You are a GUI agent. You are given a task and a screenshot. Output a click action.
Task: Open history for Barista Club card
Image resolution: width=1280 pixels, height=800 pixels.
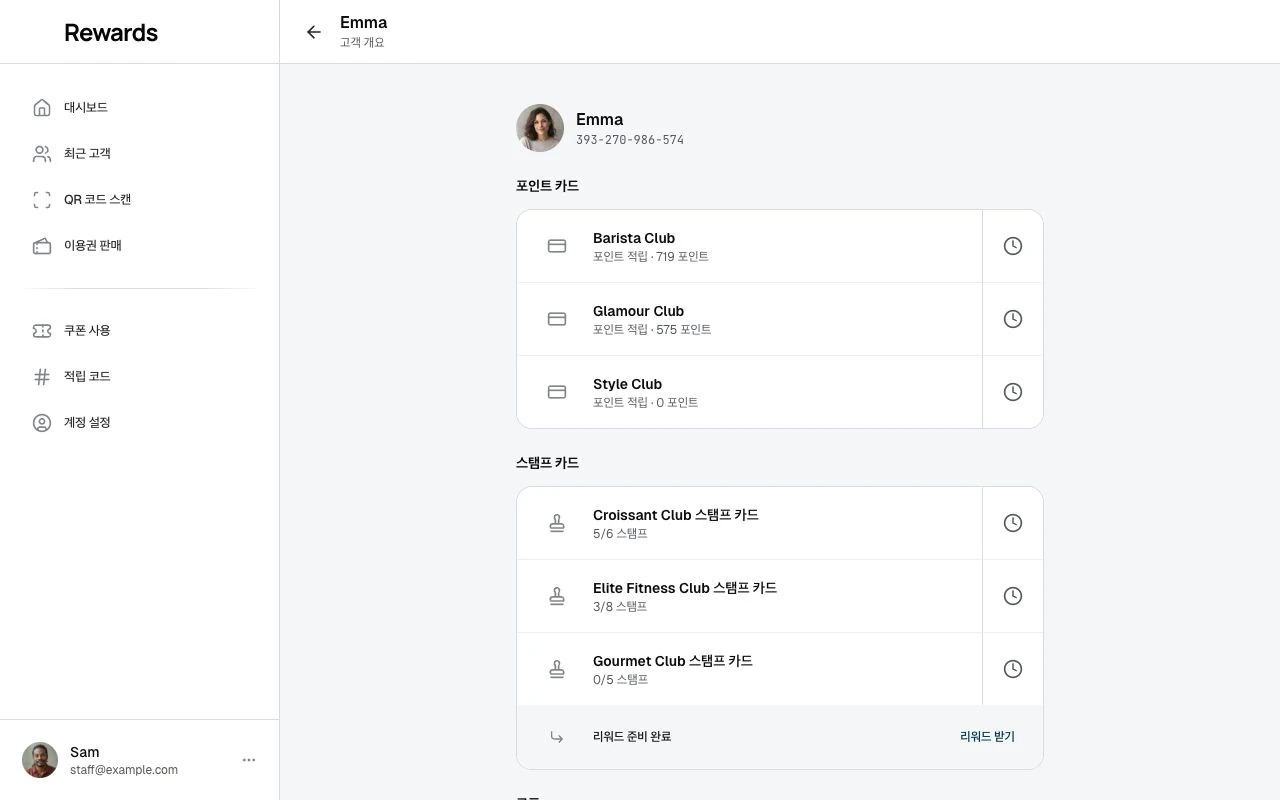[1013, 246]
